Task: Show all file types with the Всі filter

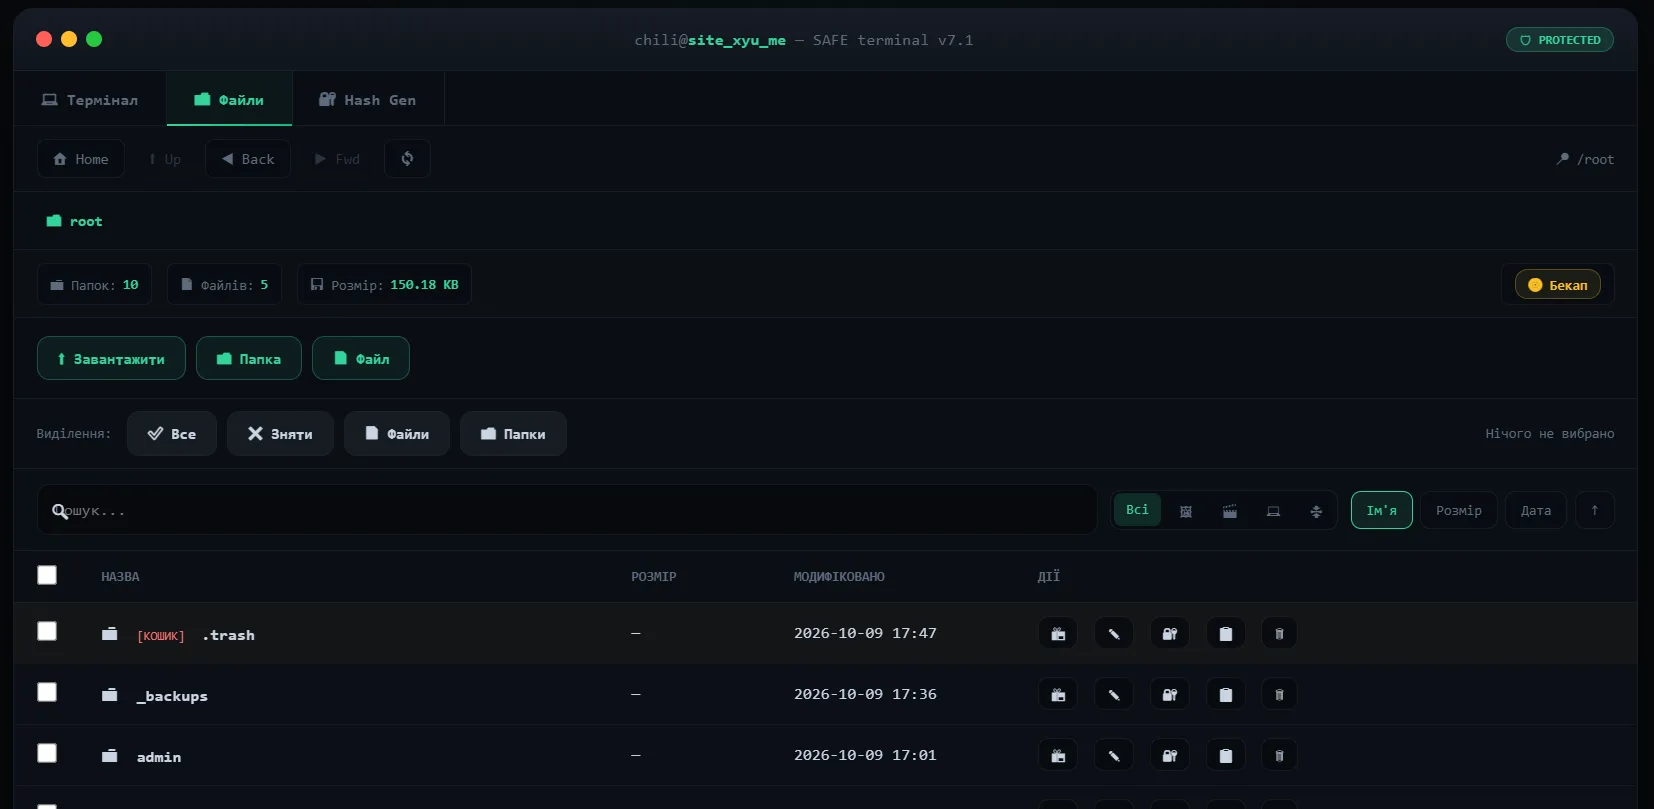Action: coord(1137,510)
